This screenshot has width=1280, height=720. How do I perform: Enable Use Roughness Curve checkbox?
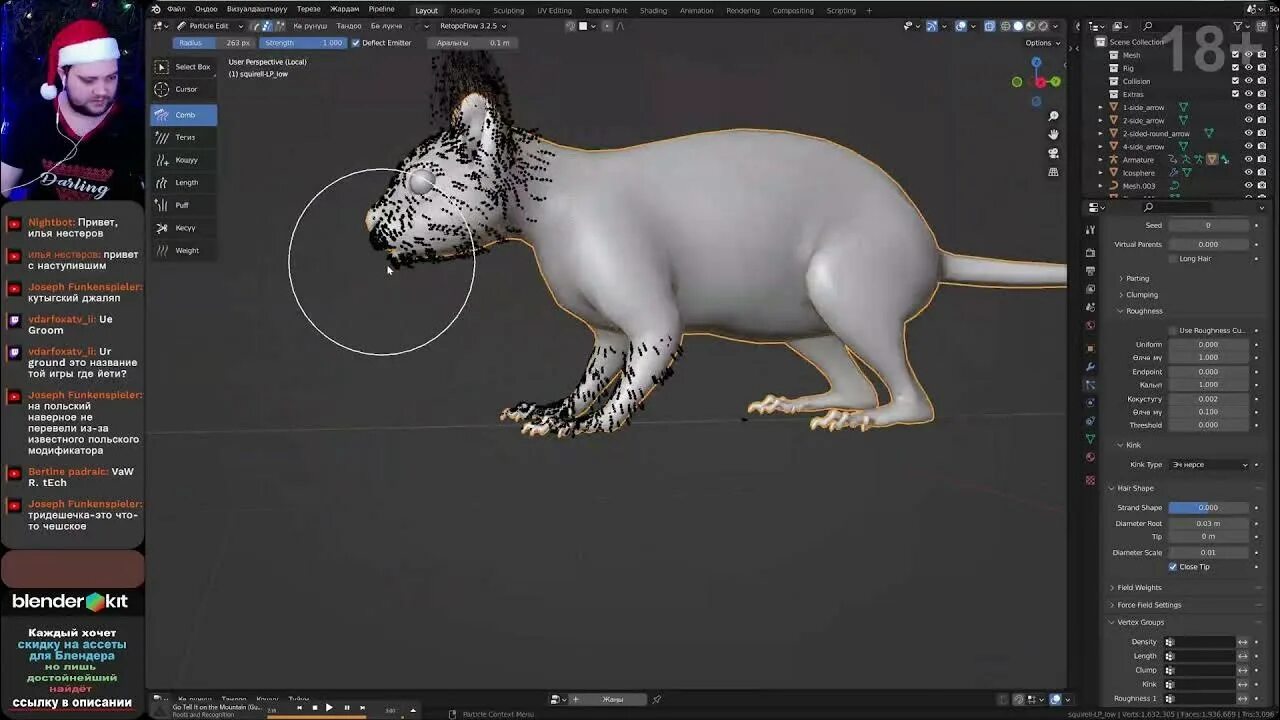point(1173,331)
